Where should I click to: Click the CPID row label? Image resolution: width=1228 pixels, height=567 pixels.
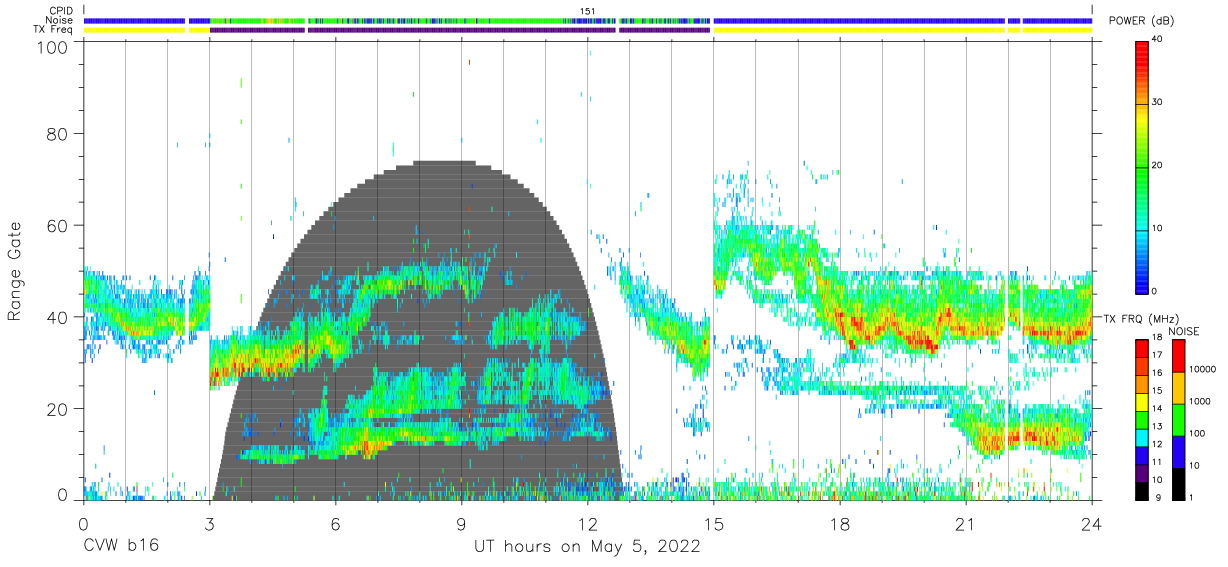pos(59,11)
